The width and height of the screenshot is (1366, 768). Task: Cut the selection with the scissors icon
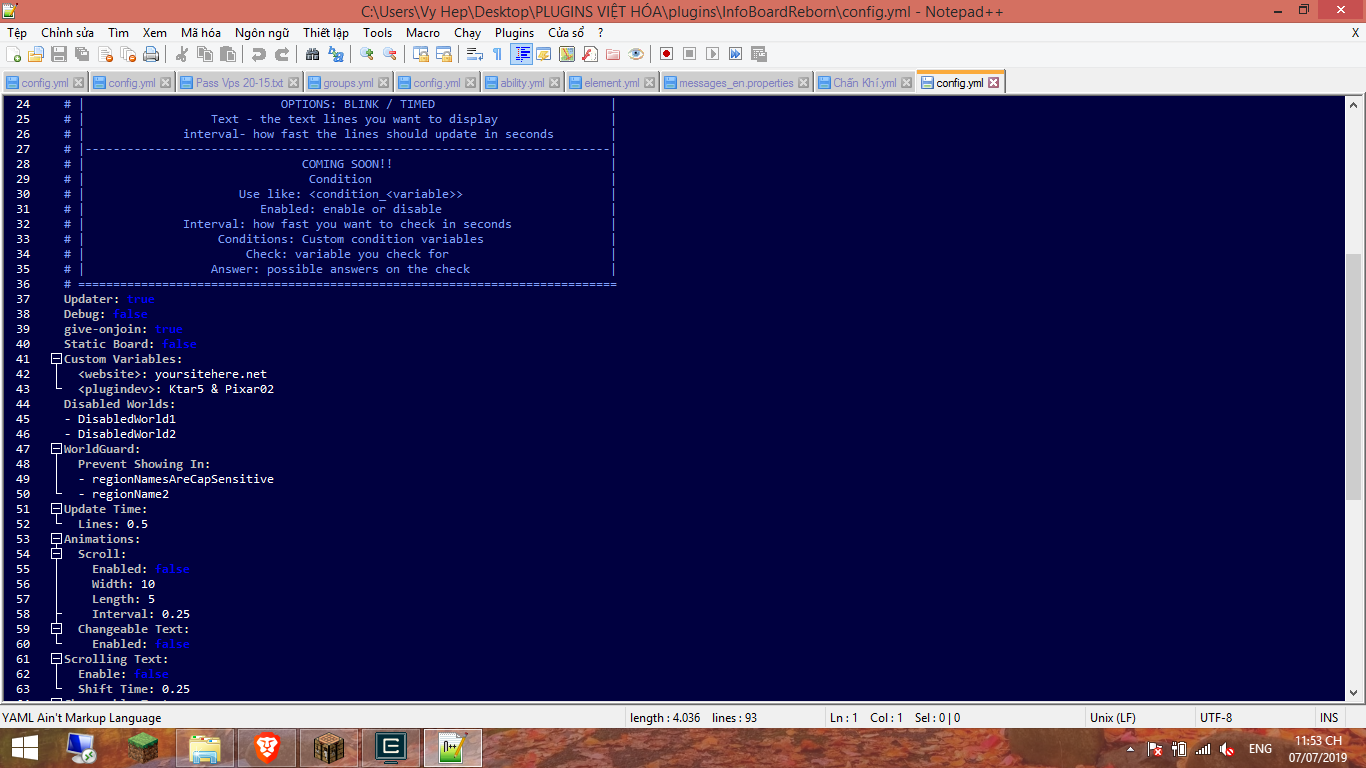(182, 54)
